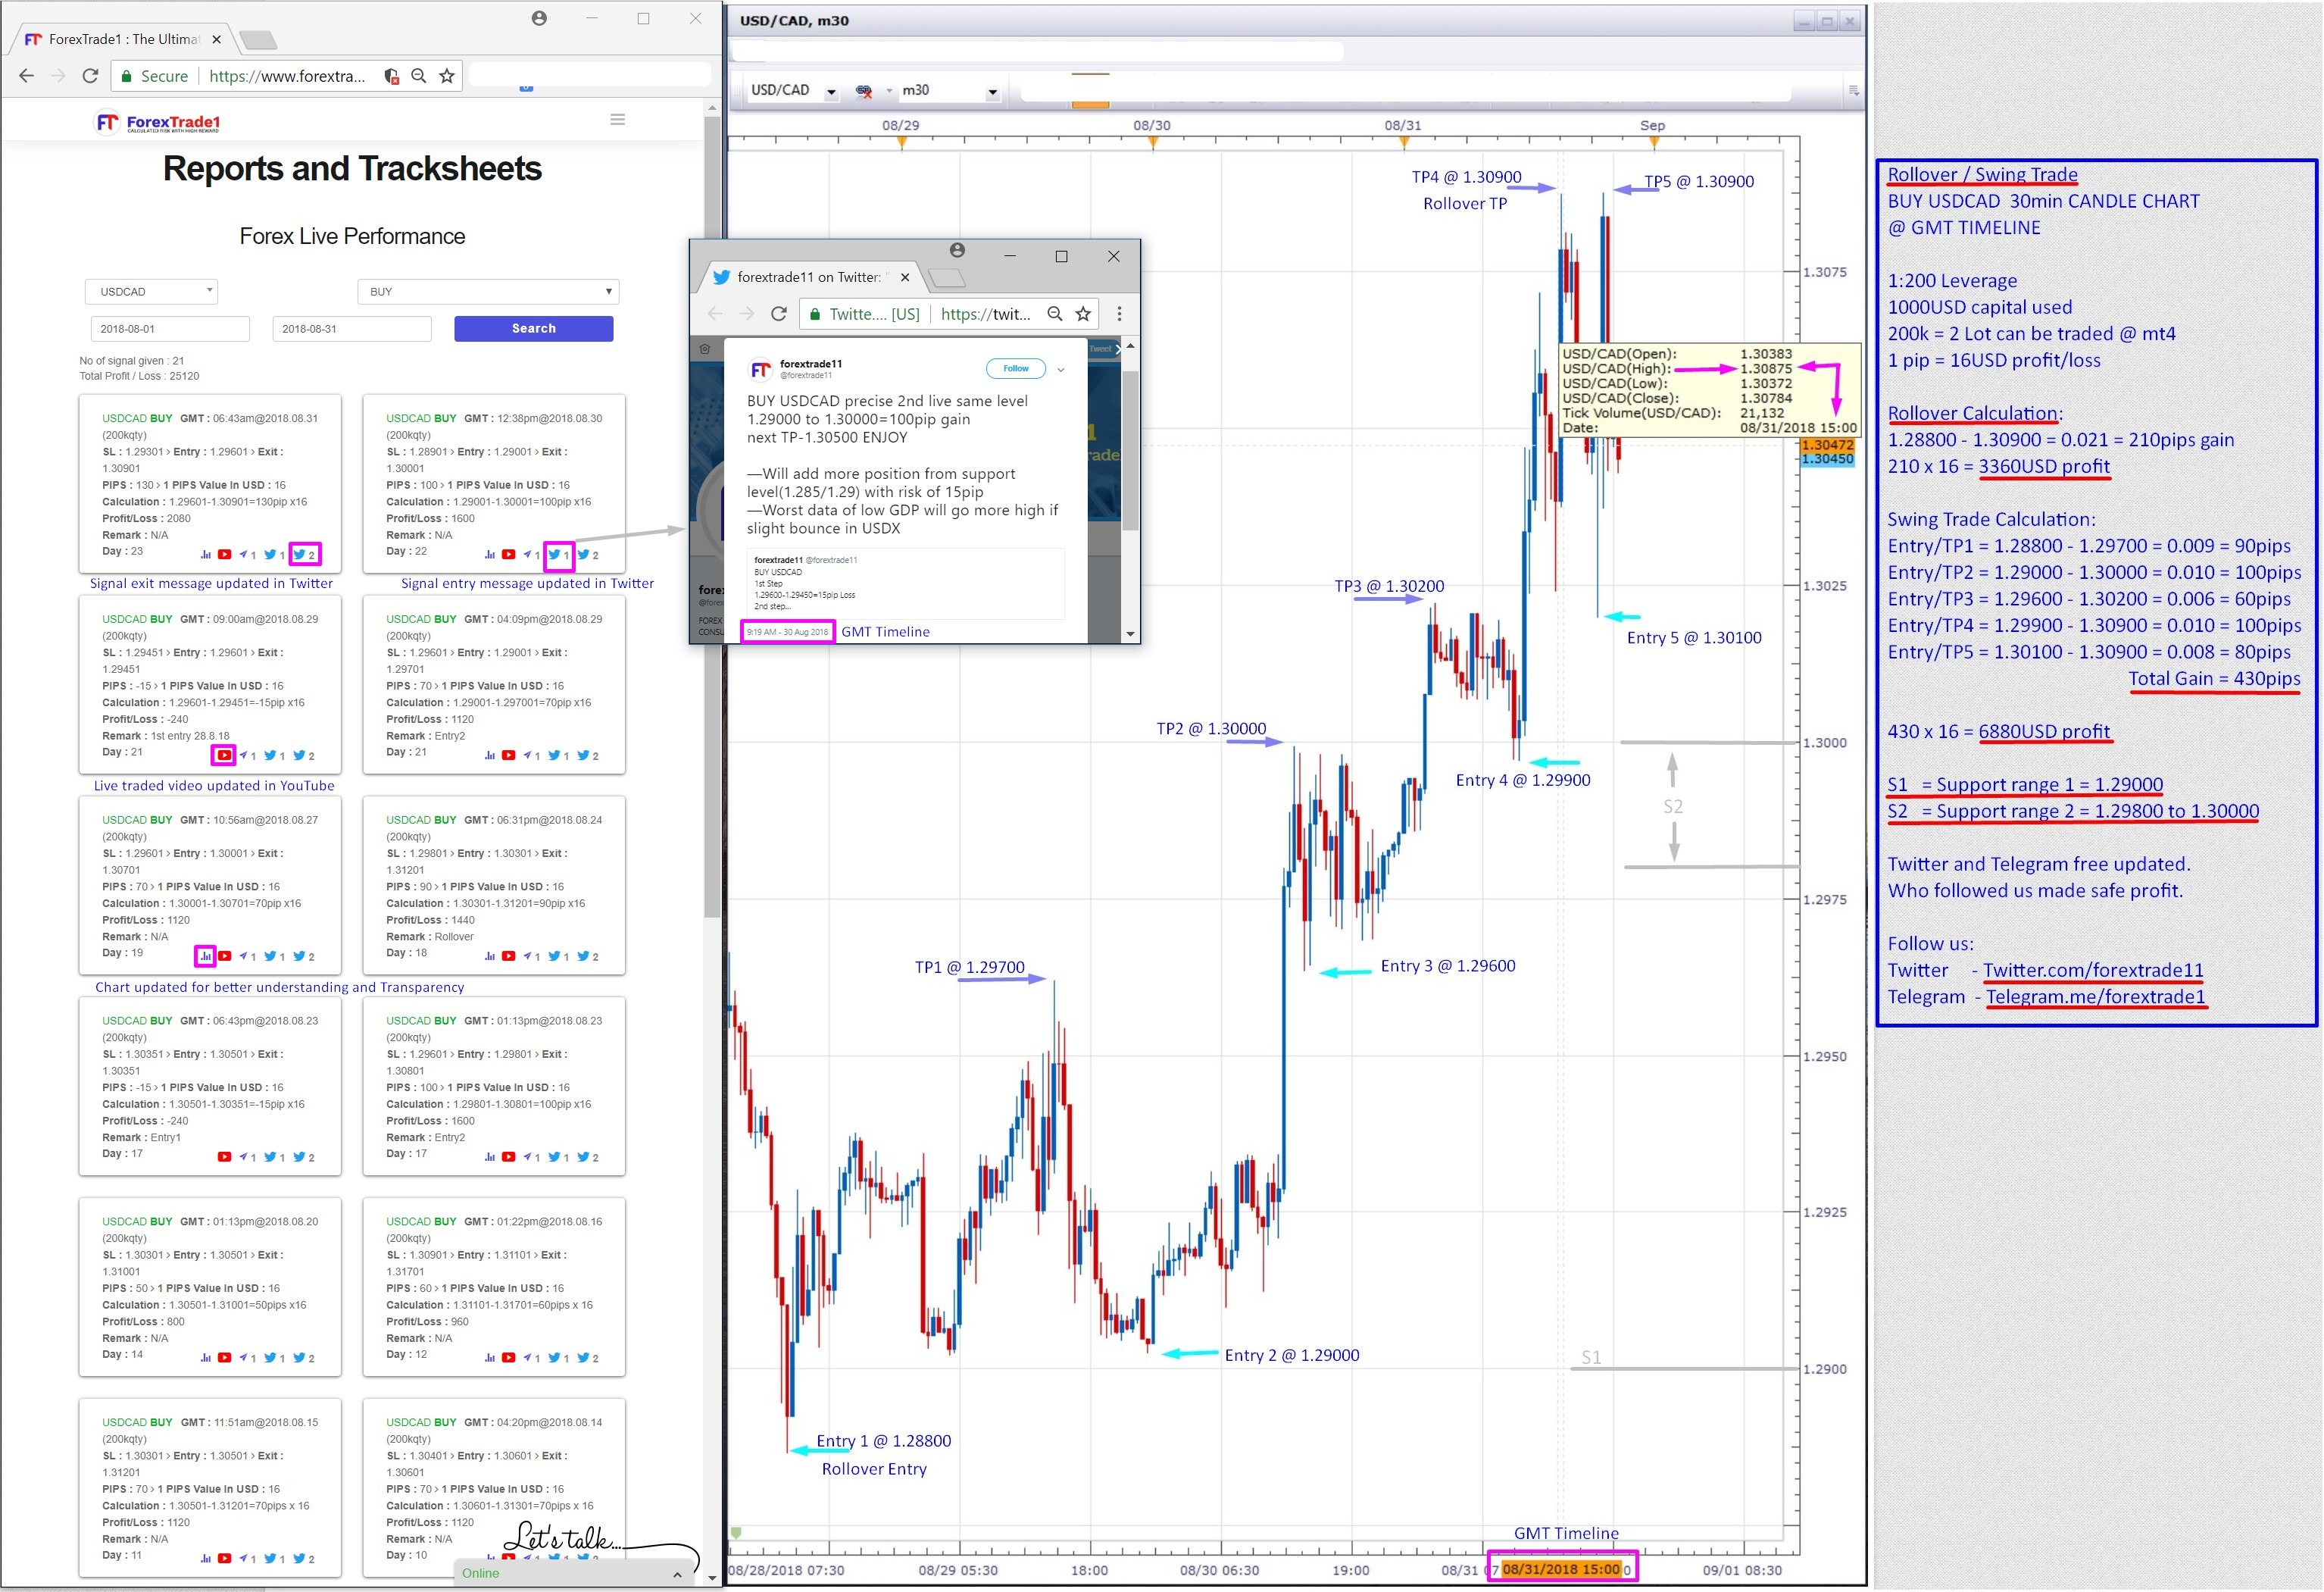The height and width of the screenshot is (1592, 2324).
Task: Open the Online chat bar
Action: click(x=575, y=1573)
